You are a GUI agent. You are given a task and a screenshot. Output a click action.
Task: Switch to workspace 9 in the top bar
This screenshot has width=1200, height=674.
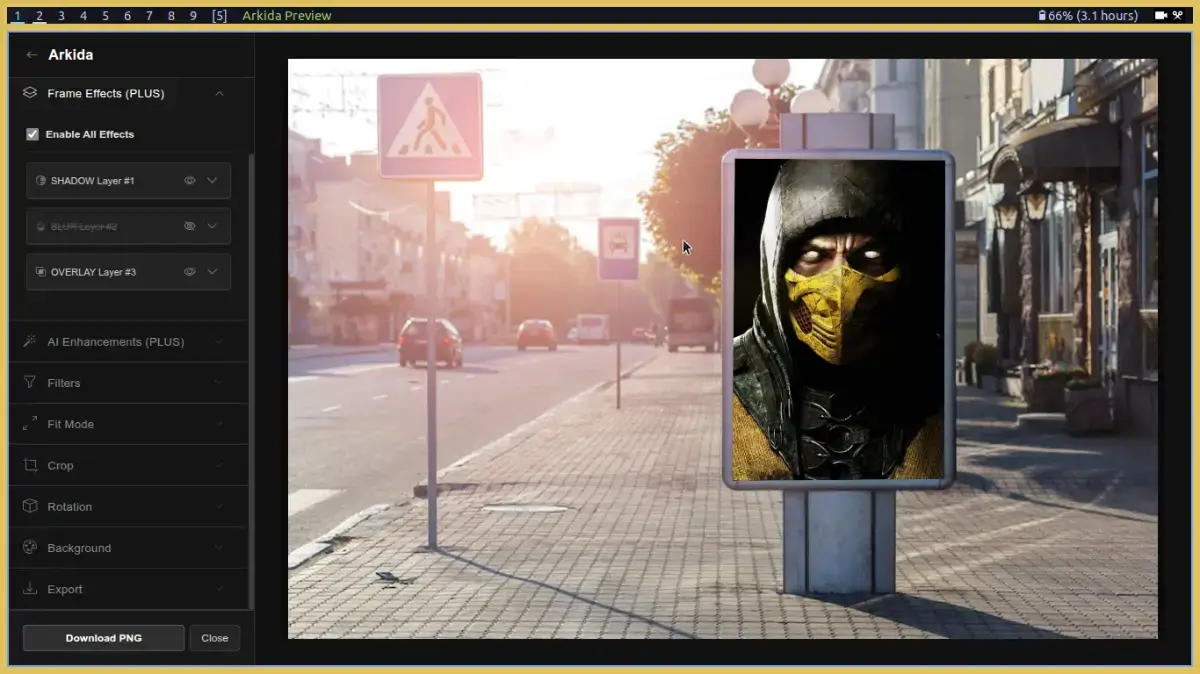[x=193, y=16]
